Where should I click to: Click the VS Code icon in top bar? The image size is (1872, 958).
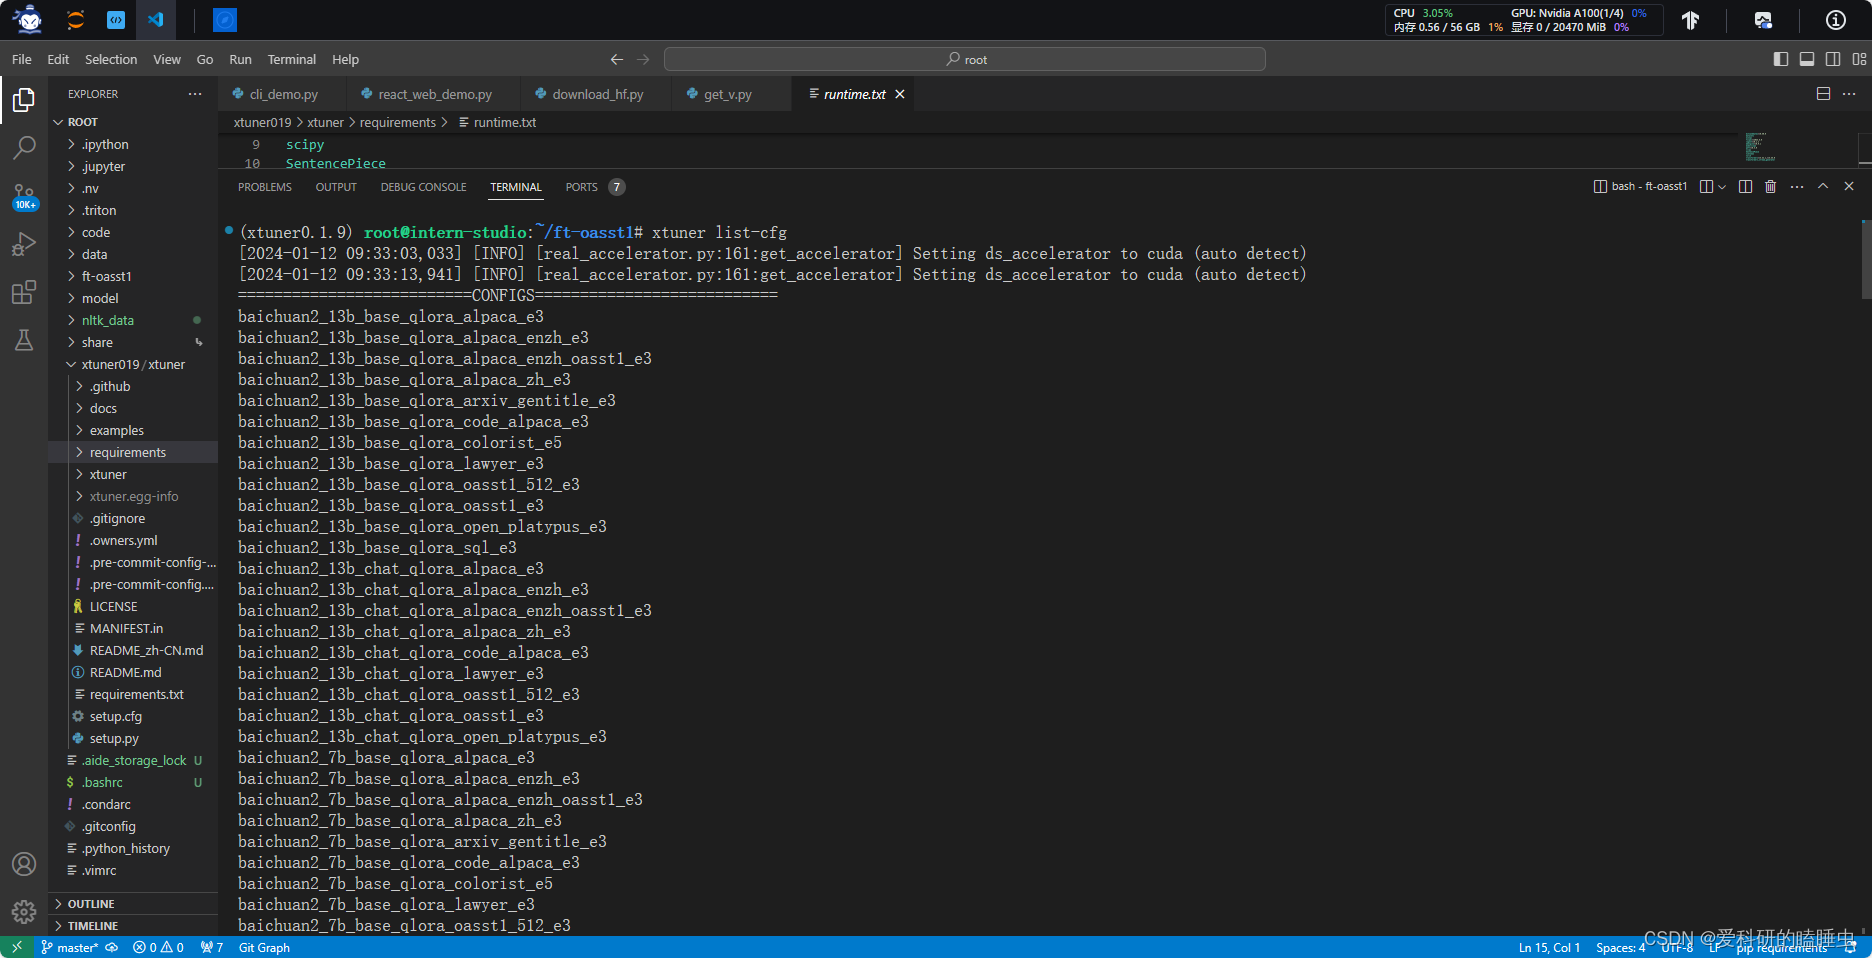(x=155, y=19)
